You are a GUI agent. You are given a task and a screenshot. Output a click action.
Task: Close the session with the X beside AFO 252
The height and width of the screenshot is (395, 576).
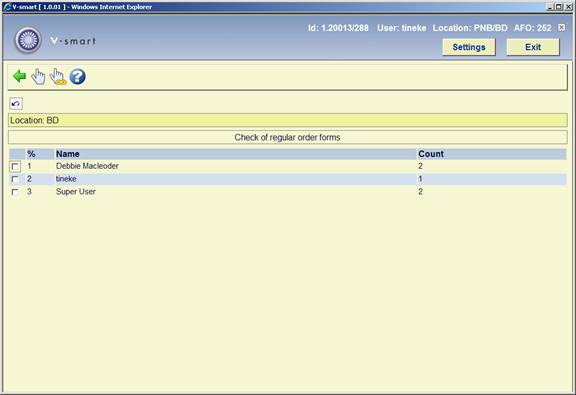(x=562, y=28)
